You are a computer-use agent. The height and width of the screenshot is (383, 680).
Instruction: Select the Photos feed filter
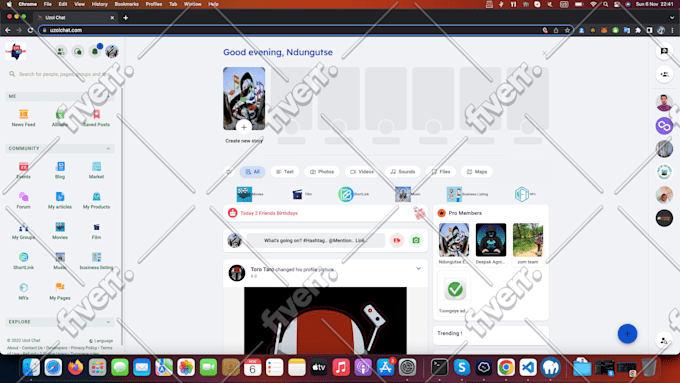click(x=322, y=172)
